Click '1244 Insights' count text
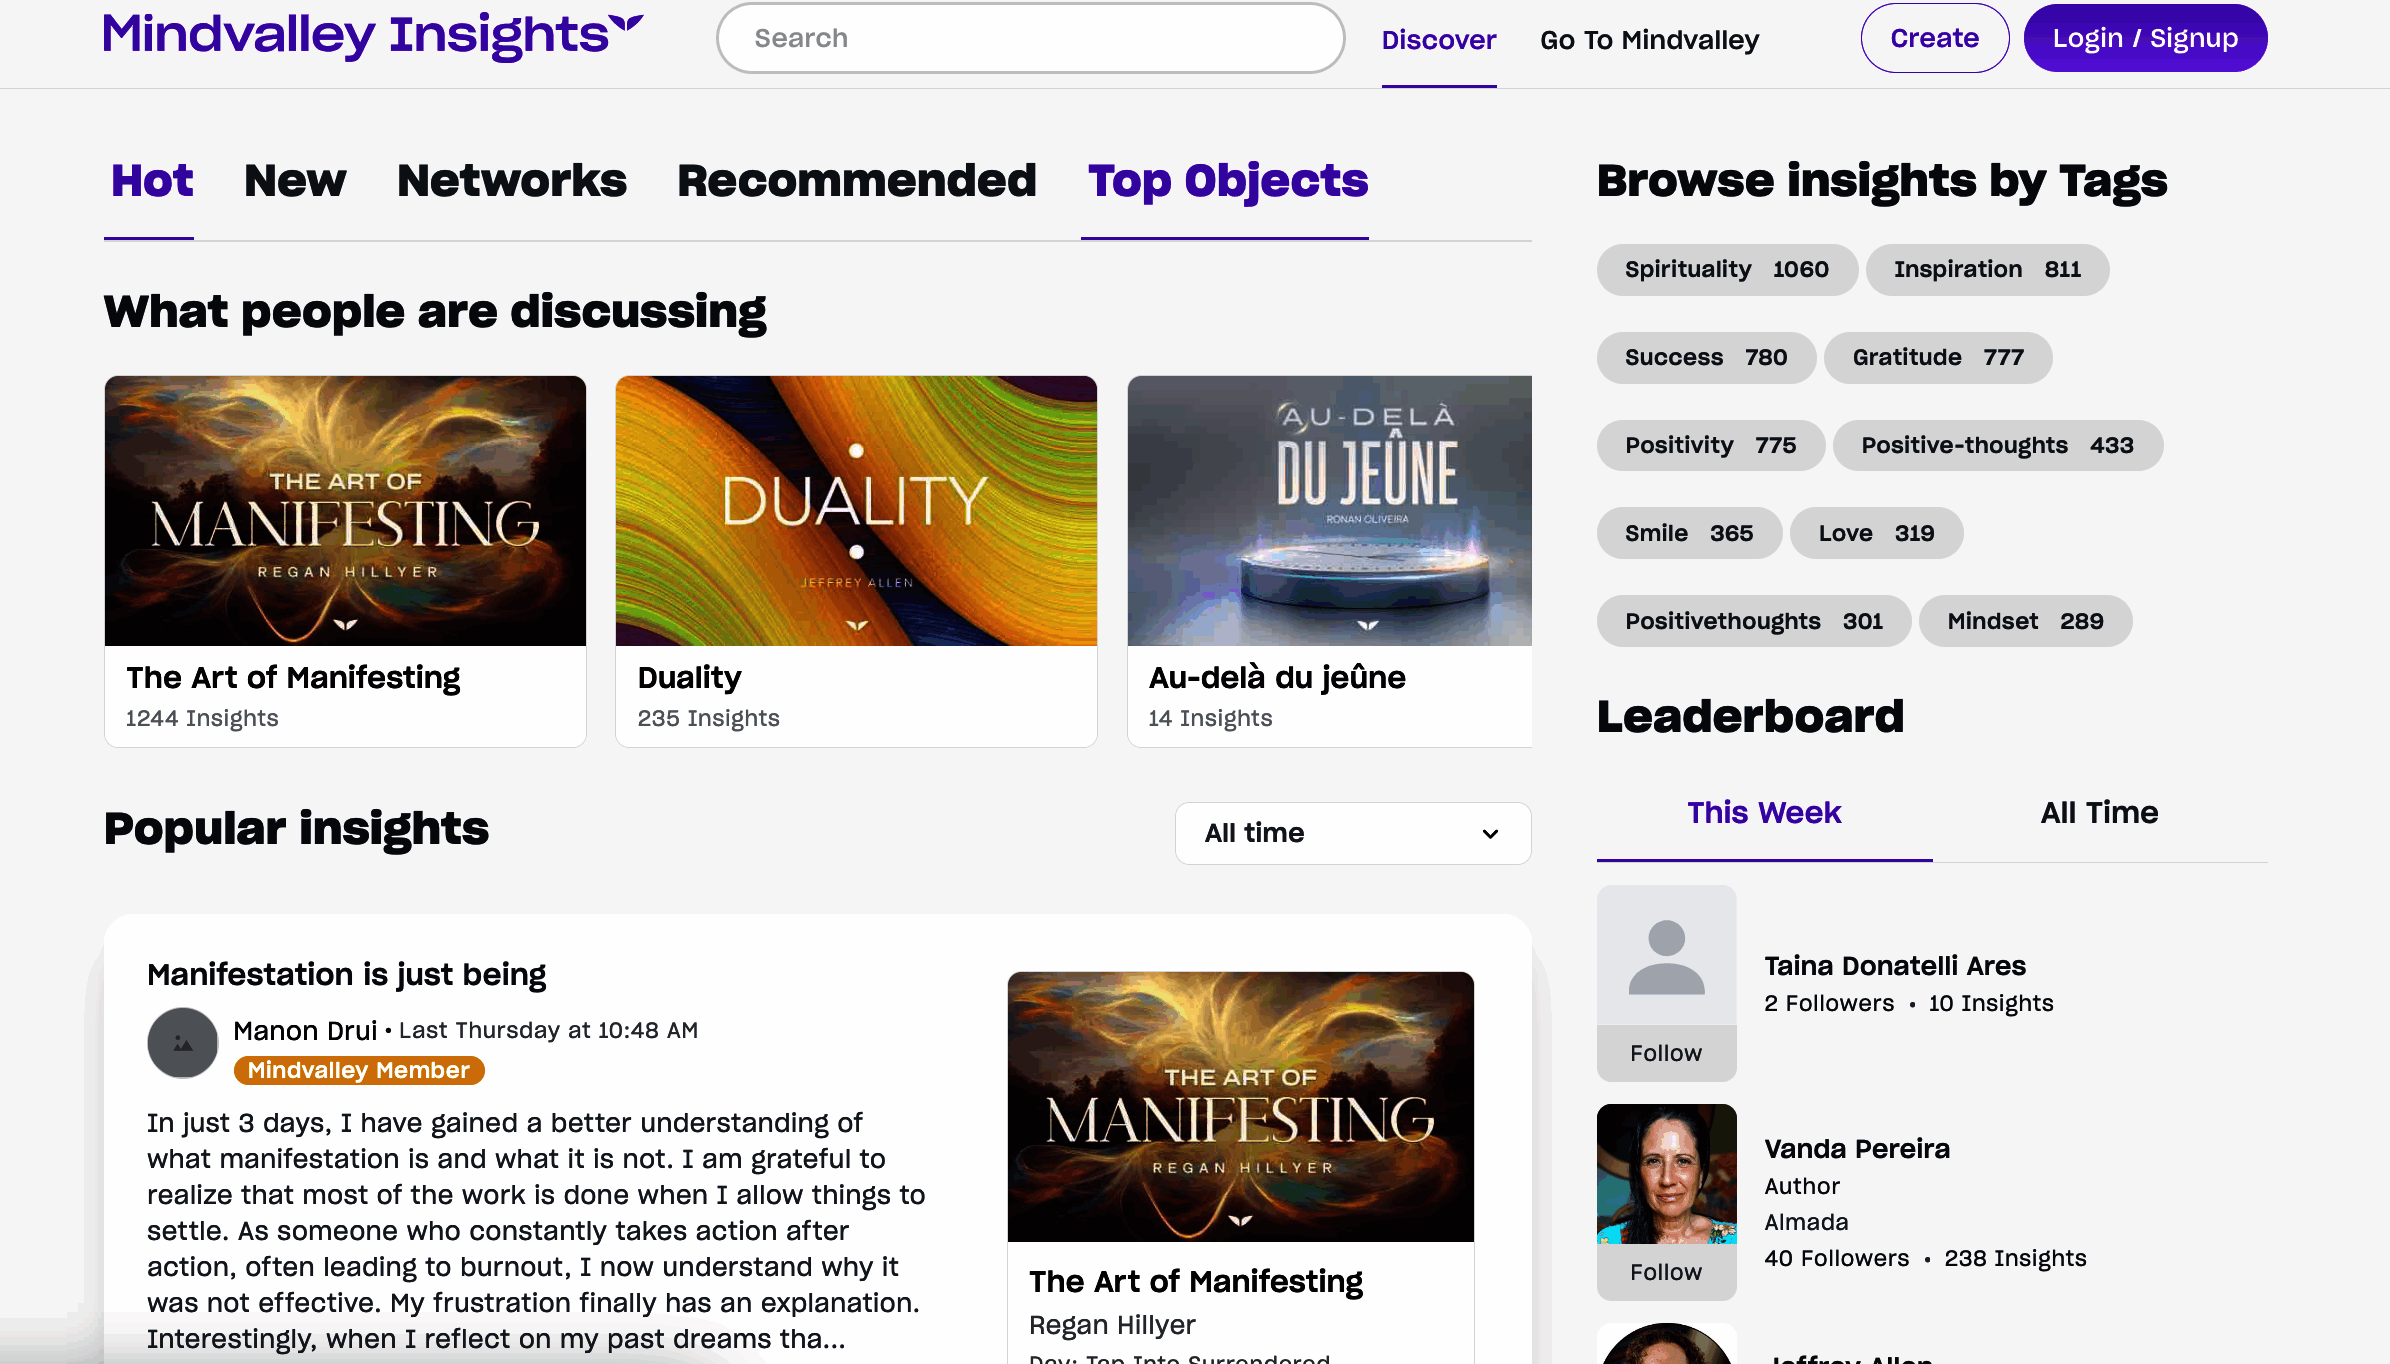This screenshot has height=1364, width=2390. [202, 719]
